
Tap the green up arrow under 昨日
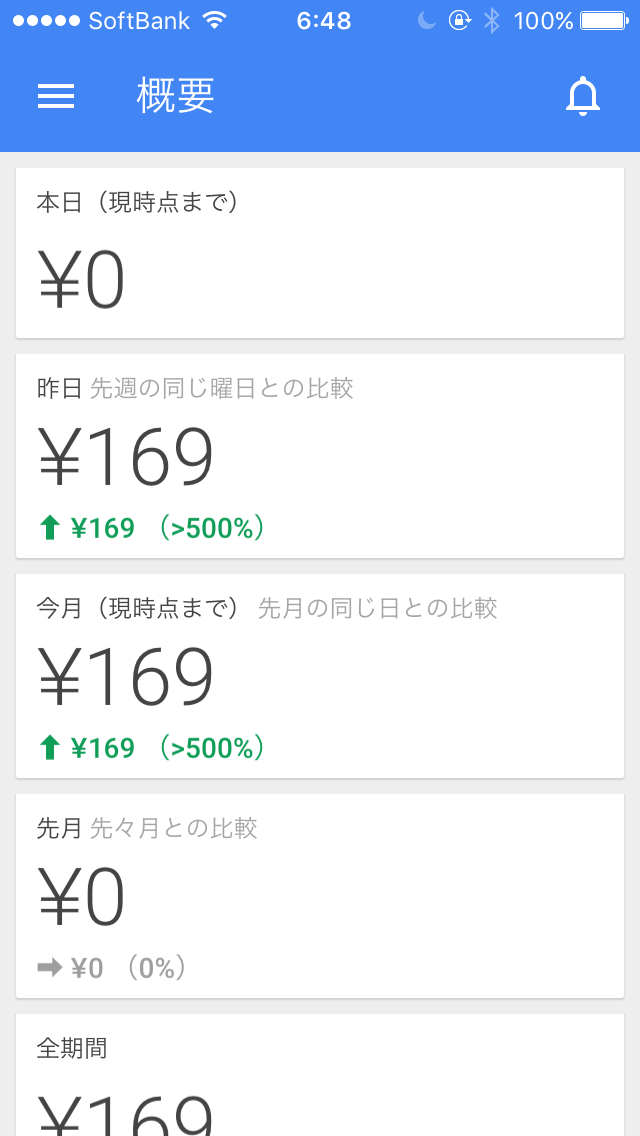tap(50, 528)
